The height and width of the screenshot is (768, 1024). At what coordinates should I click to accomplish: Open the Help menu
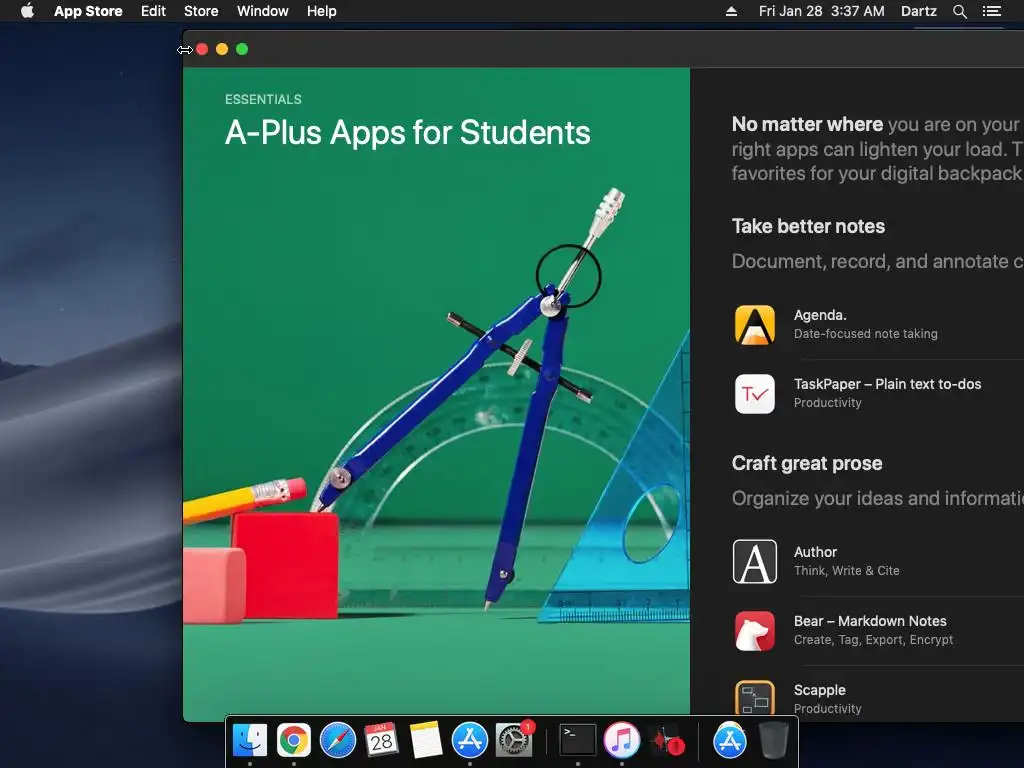point(322,11)
